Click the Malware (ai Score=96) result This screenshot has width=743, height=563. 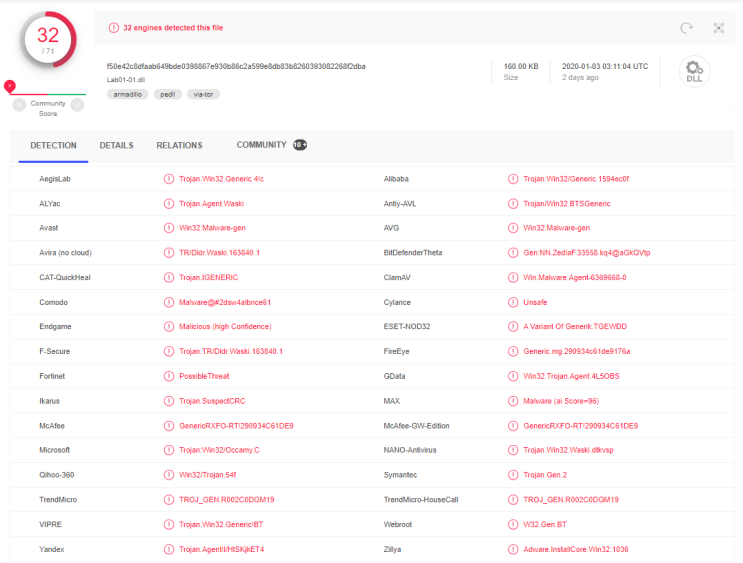(561, 401)
